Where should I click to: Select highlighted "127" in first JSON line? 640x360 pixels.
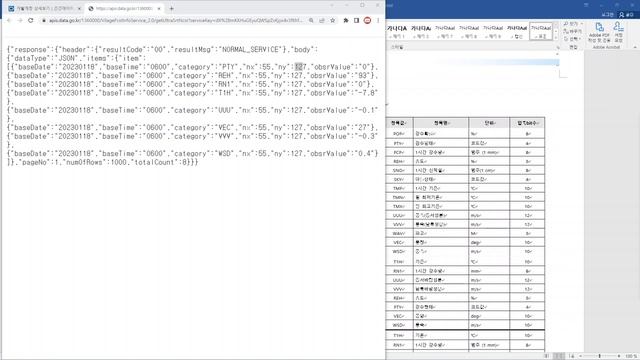(300, 67)
